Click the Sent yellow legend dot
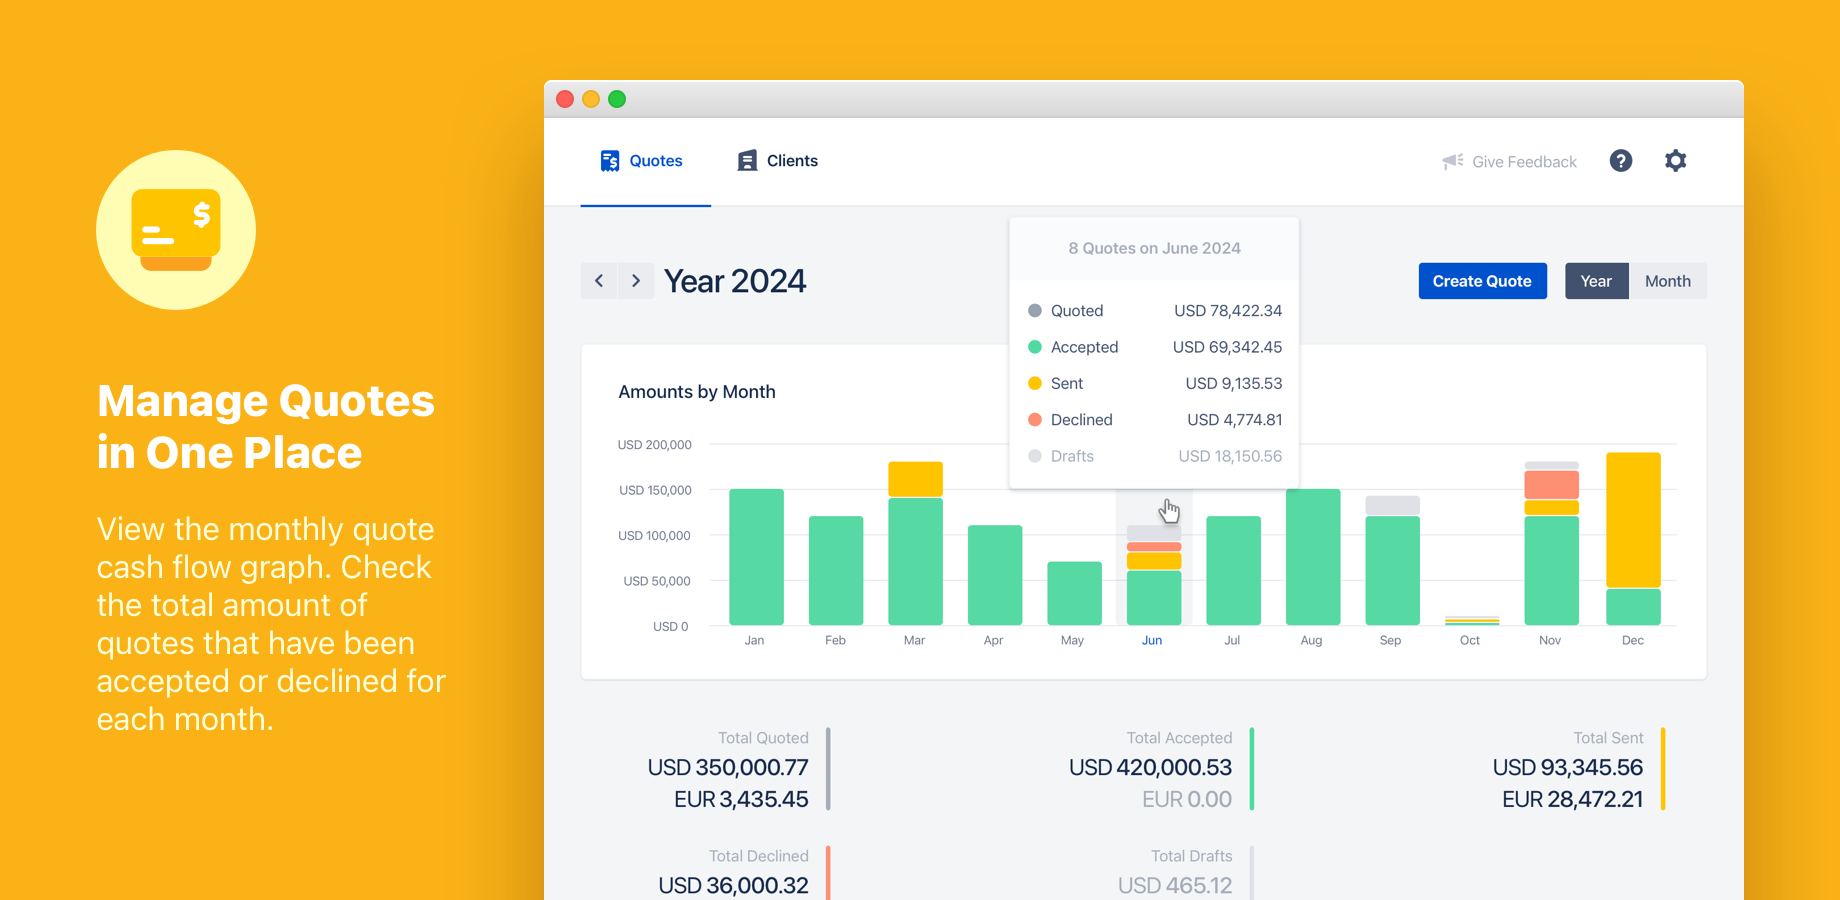Image resolution: width=1840 pixels, height=900 pixels. pyautogui.click(x=1035, y=383)
